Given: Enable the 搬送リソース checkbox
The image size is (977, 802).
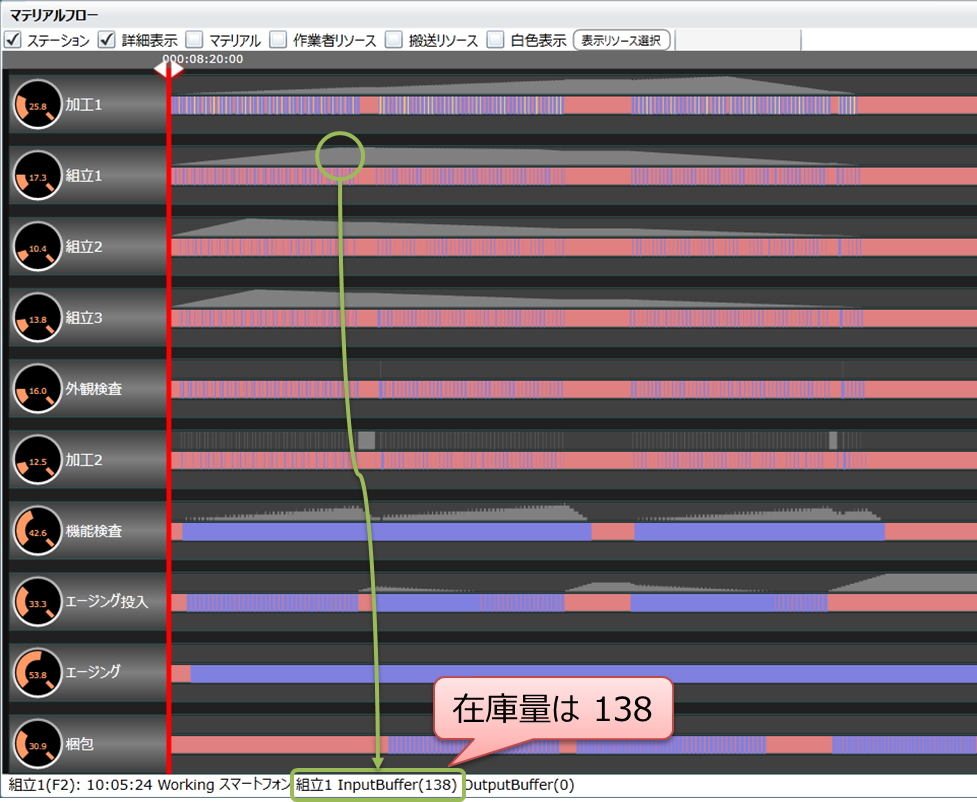Looking at the screenshot, I should [x=394, y=40].
